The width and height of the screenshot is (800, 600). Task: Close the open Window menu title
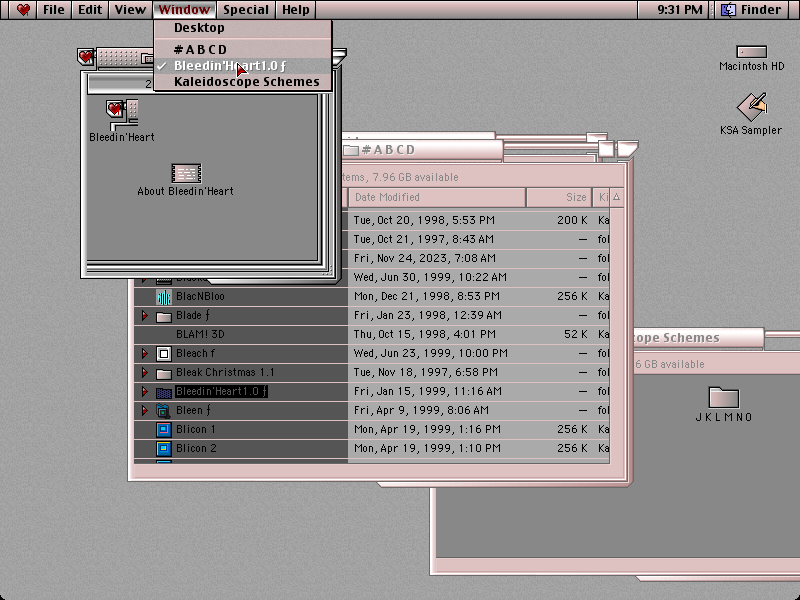184,10
